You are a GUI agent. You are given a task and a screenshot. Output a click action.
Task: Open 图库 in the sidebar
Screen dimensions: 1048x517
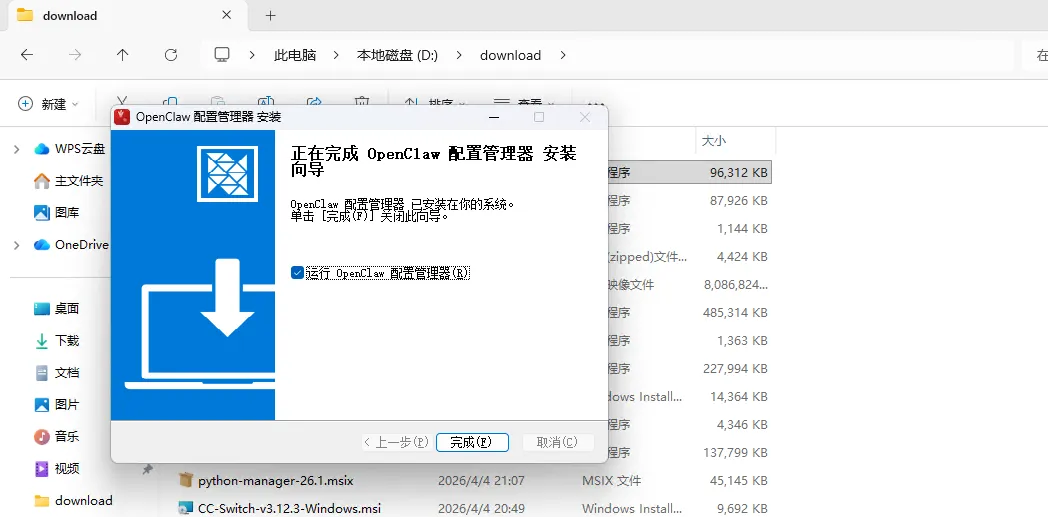[56, 213]
